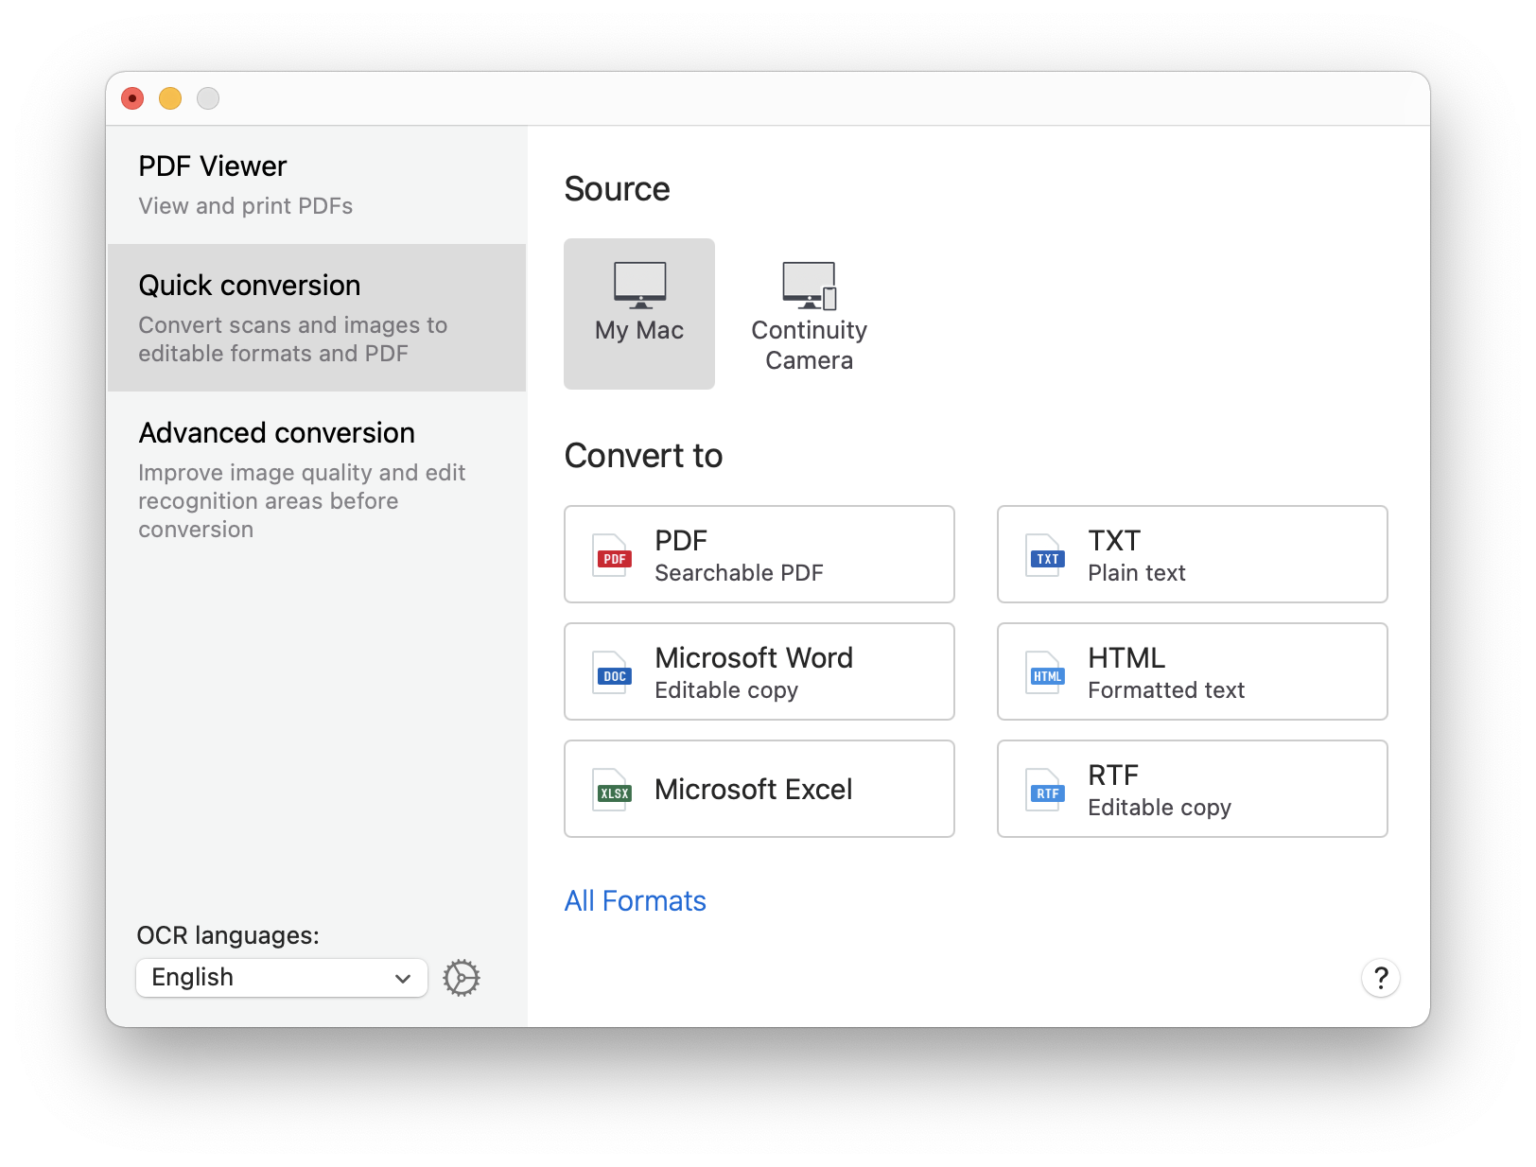The width and height of the screenshot is (1536, 1167).
Task: Click the HTML file icon
Action: [1046, 673]
